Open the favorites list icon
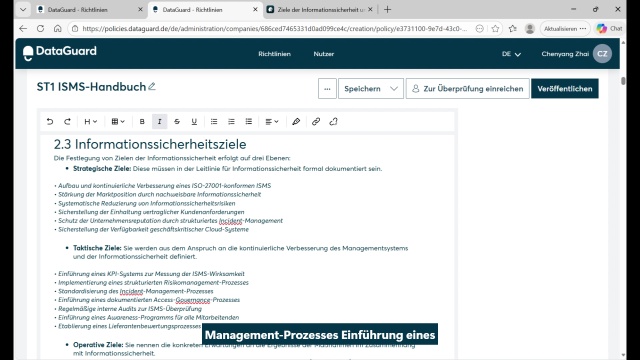The image size is (640, 360). pyautogui.click(x=513, y=29)
